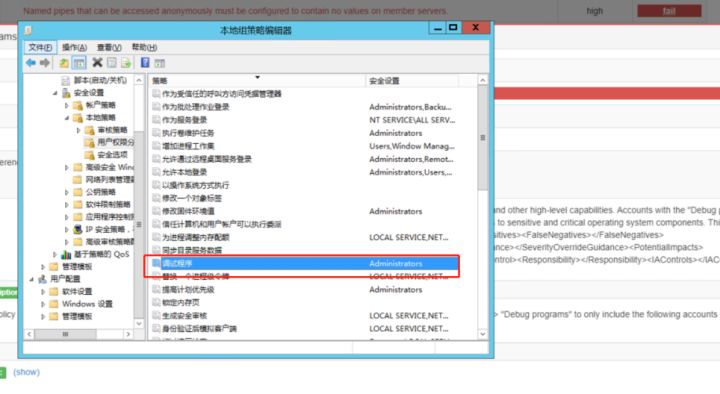Click the tree pane scroll-down arrow
The width and height of the screenshot is (720, 394).
(x=139, y=324)
